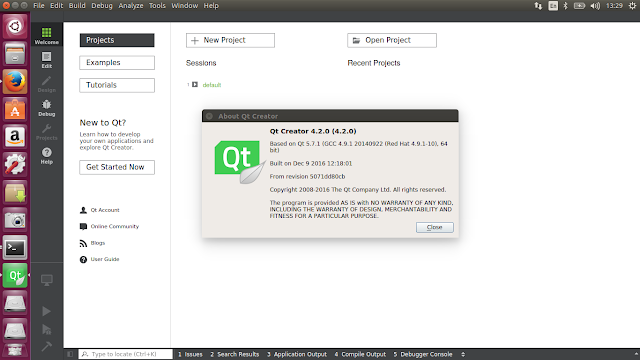This screenshot has width=640, height=360.
Task: Open the User Guide link
Action: click(105, 260)
